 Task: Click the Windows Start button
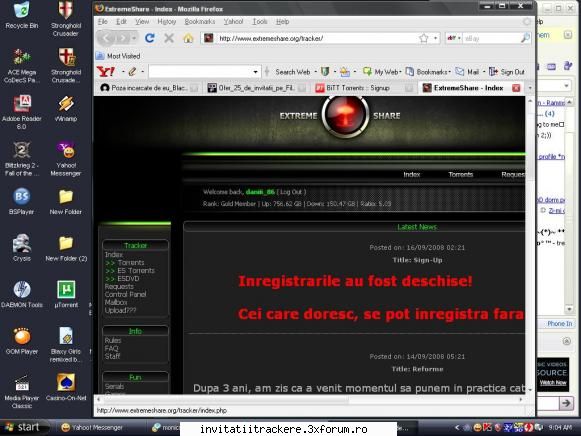pos(24,427)
